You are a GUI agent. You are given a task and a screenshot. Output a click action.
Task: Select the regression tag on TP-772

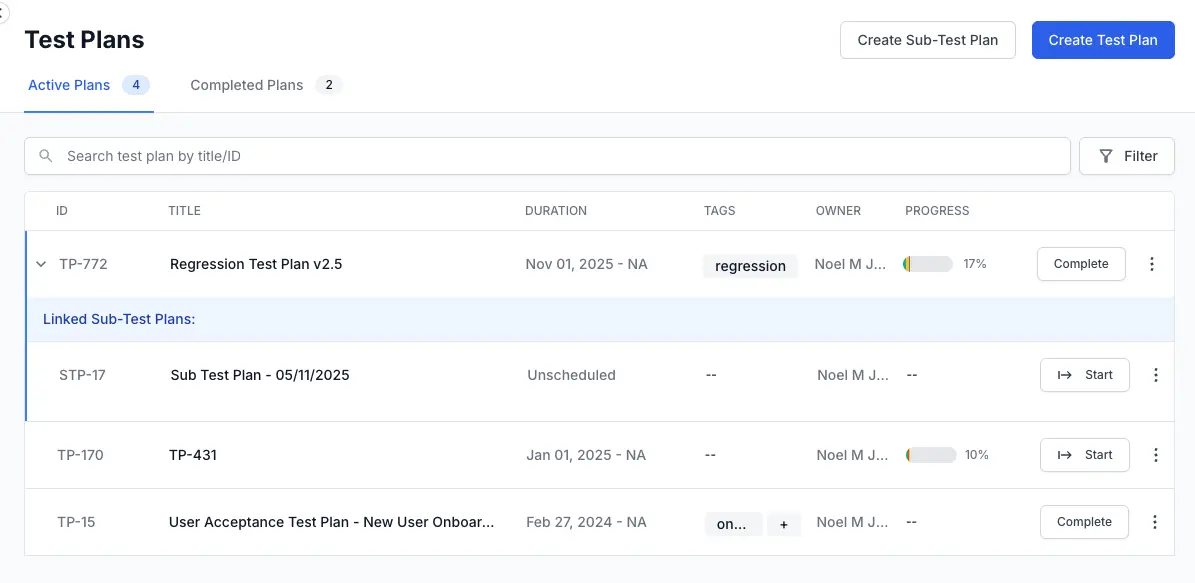point(750,265)
